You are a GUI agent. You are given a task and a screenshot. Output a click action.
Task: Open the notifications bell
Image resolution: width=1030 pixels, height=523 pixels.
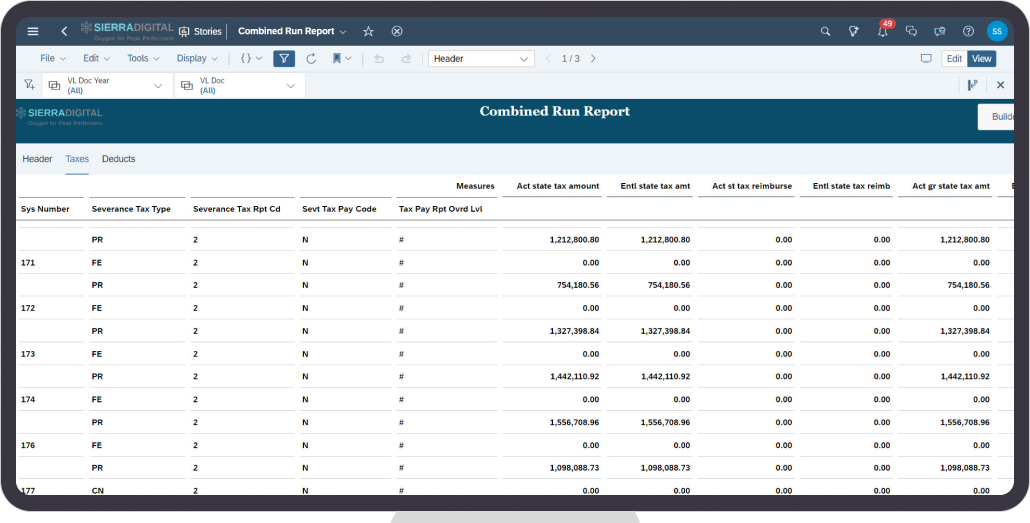coord(882,31)
